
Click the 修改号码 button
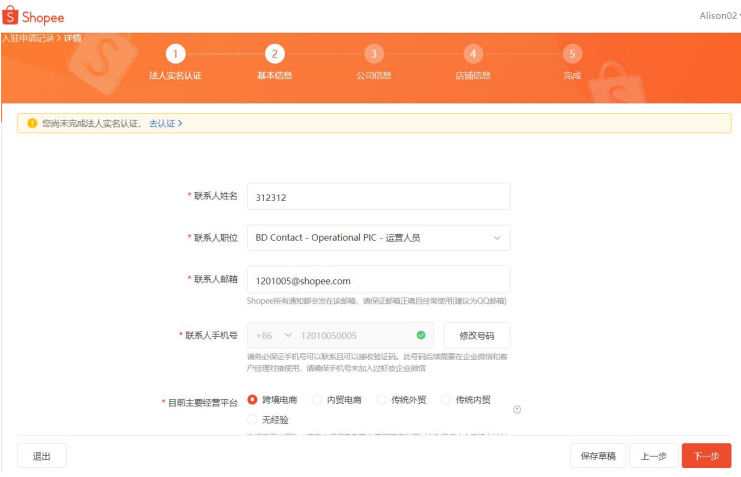[477, 336]
